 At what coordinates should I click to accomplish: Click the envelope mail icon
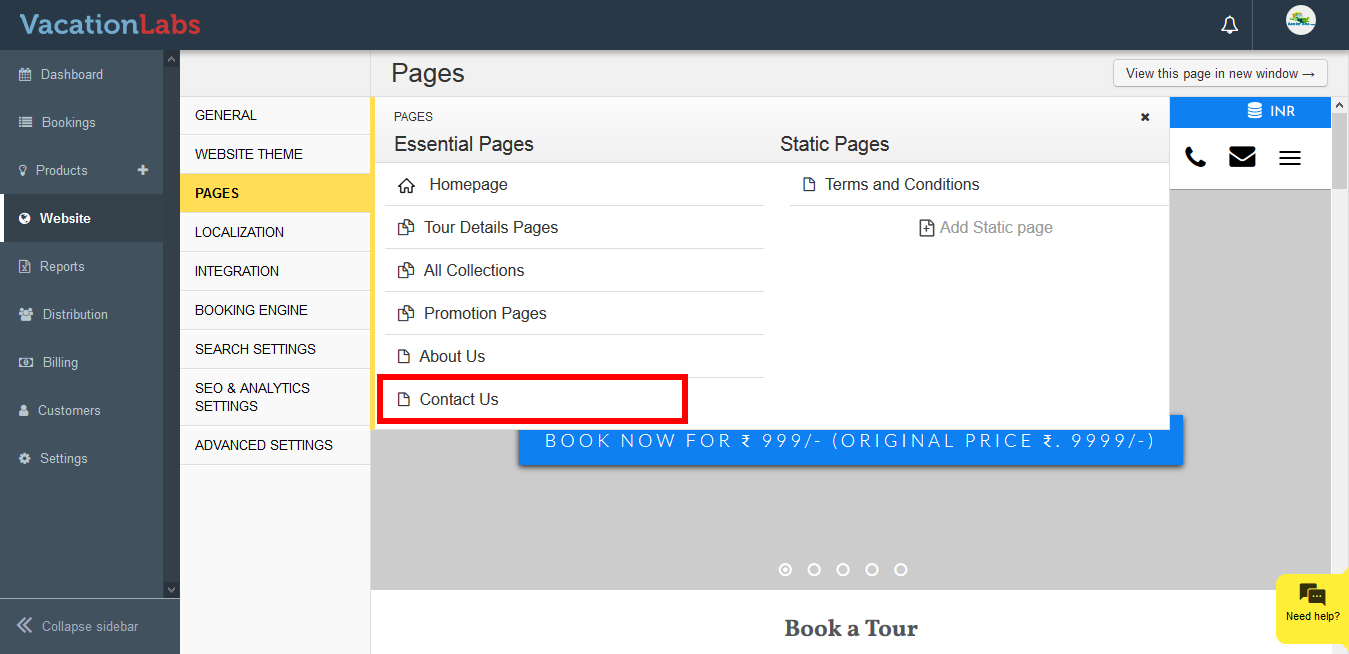1242,157
